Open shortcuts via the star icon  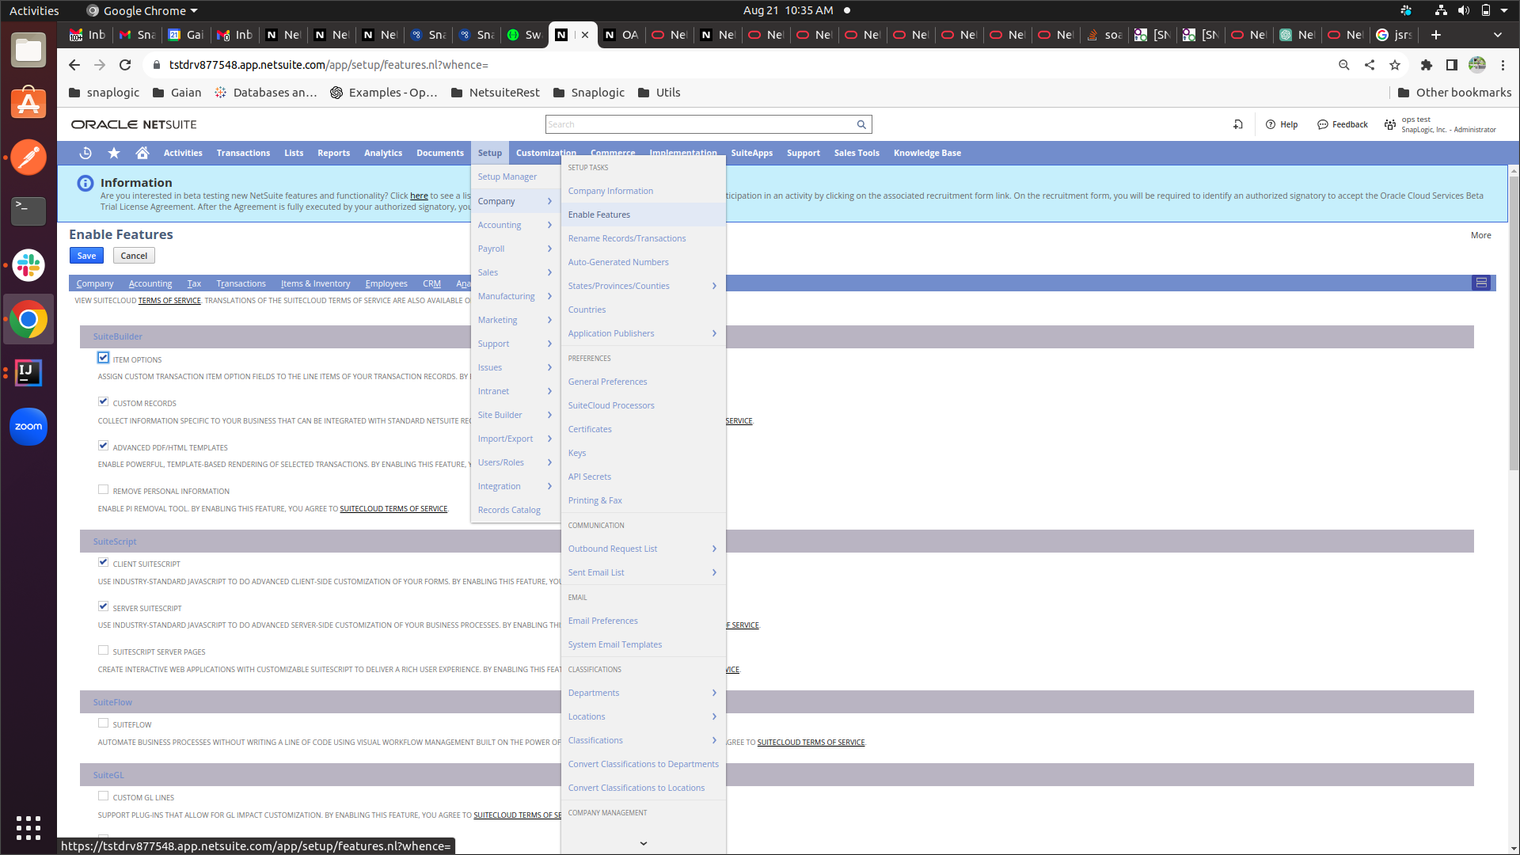(113, 153)
